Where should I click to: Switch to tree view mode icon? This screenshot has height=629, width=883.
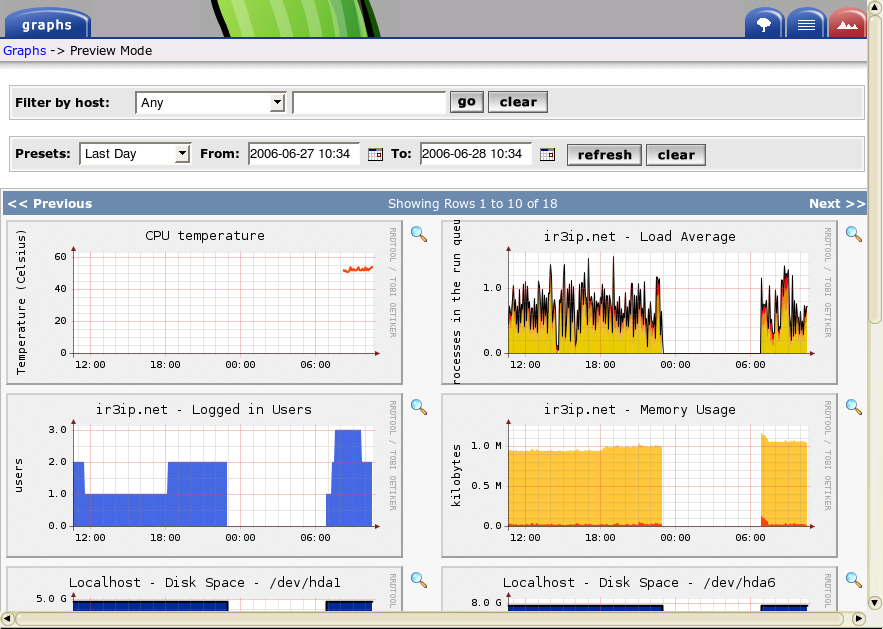tap(764, 24)
